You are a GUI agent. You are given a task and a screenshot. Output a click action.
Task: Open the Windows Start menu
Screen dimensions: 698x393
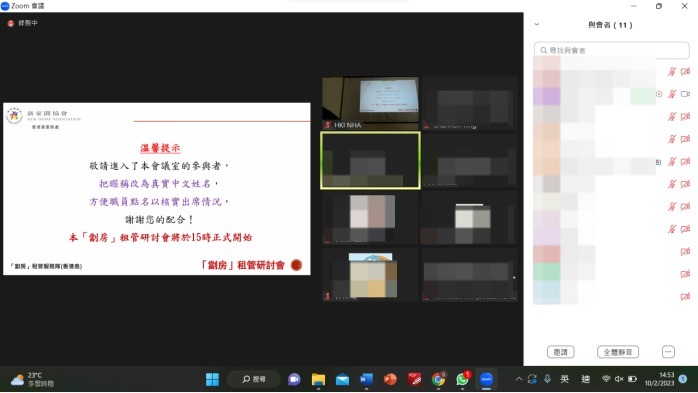click(212, 380)
